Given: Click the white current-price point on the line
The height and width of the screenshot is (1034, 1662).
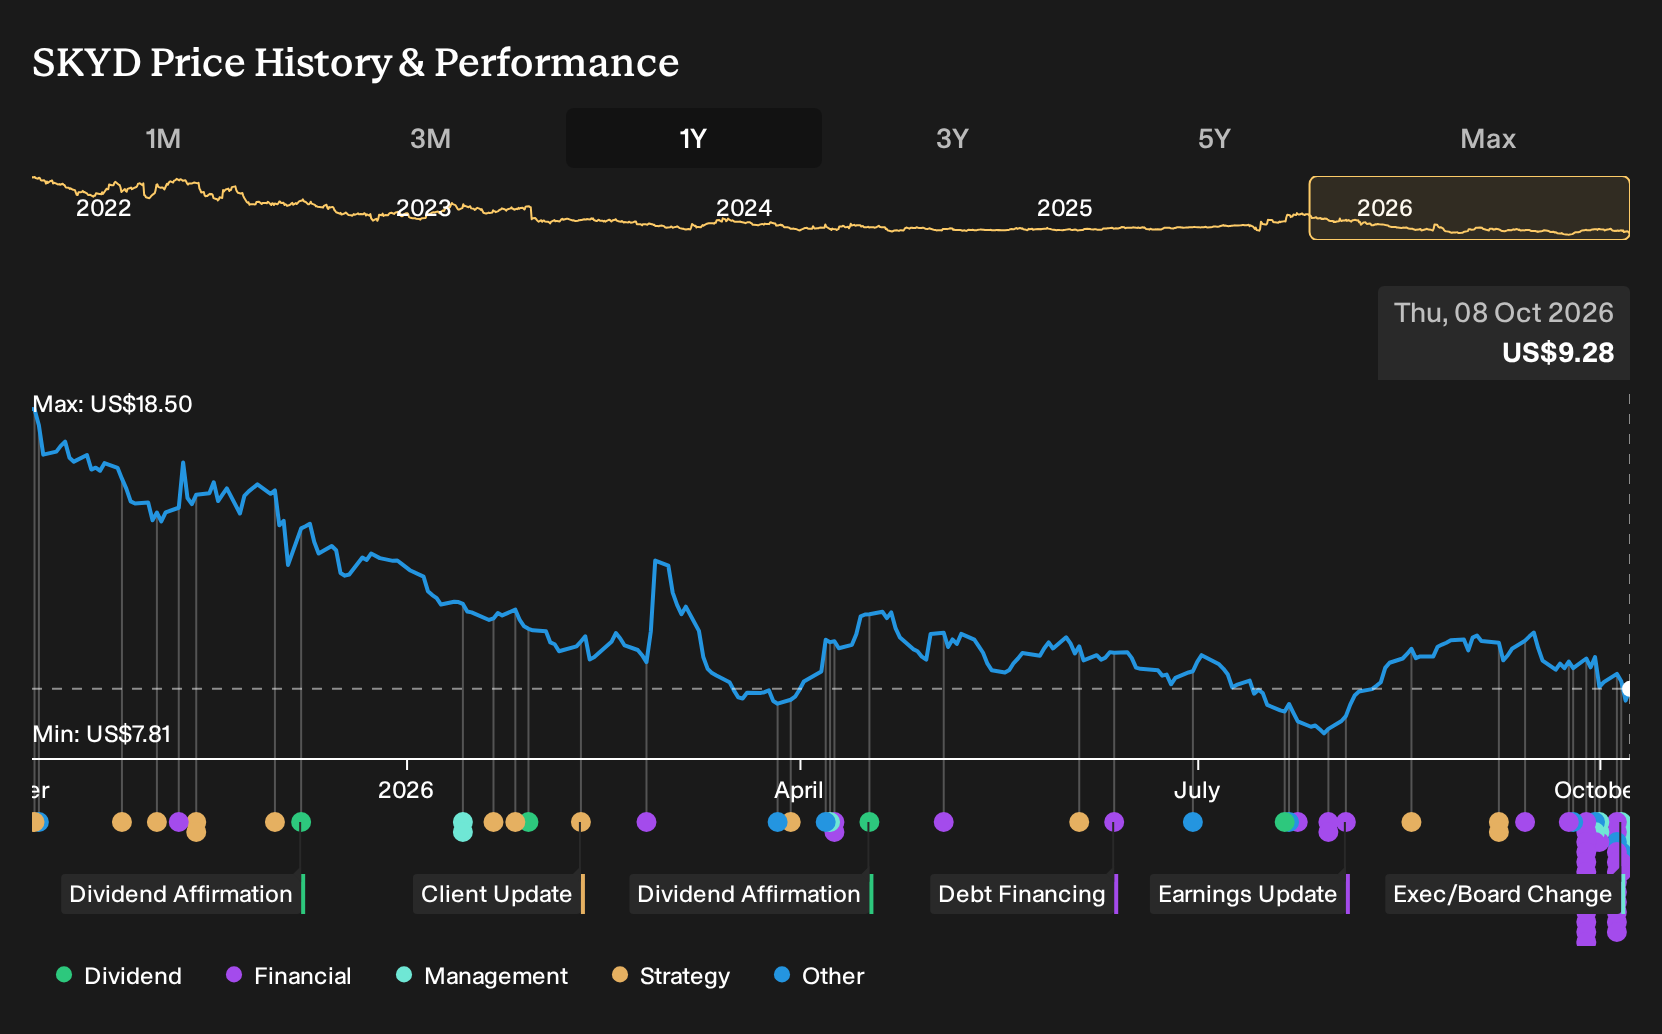Looking at the screenshot, I should 1627,689.
